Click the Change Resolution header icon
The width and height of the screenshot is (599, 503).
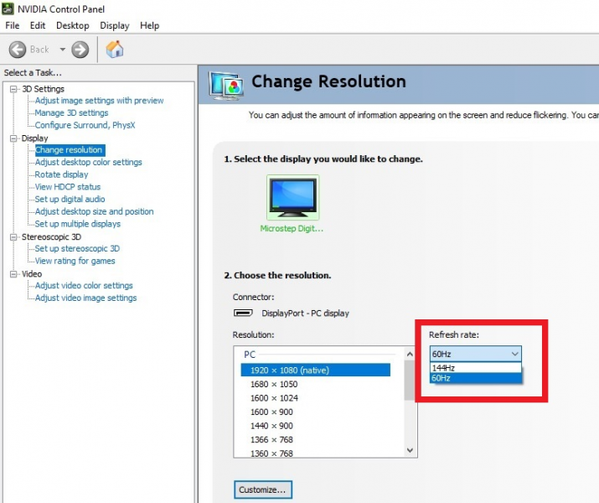[226, 85]
